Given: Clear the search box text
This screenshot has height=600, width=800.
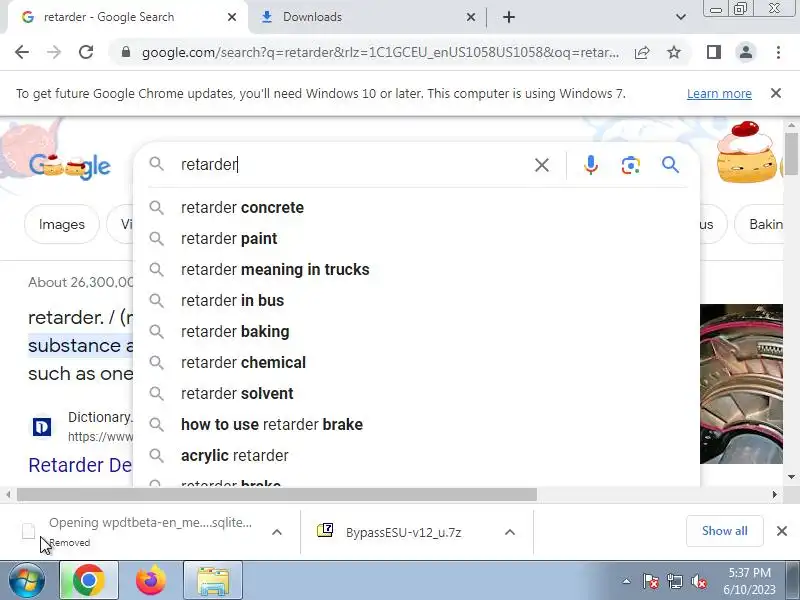Looking at the screenshot, I should [542, 165].
